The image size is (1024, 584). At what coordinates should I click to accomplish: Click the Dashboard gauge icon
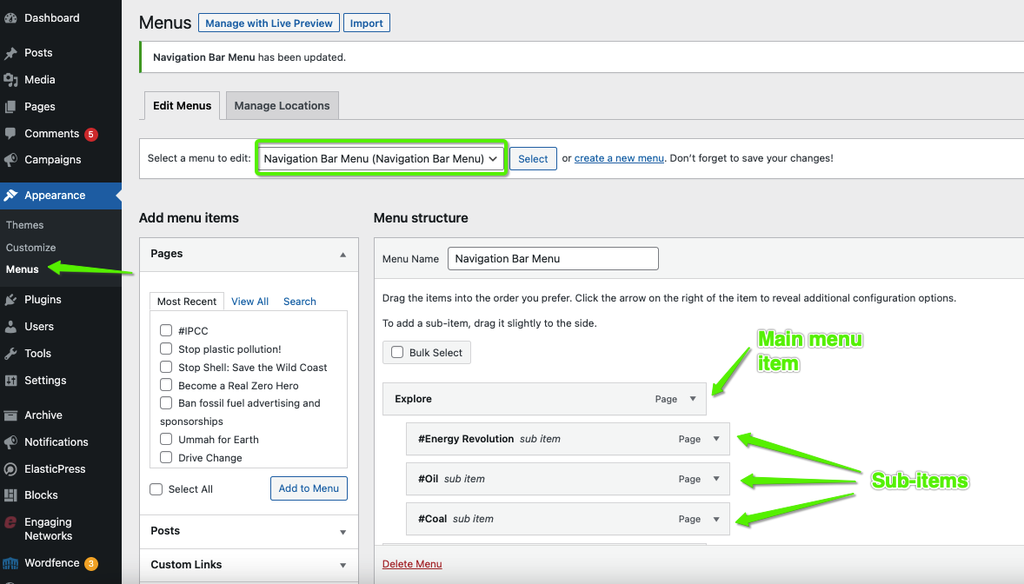point(10,18)
